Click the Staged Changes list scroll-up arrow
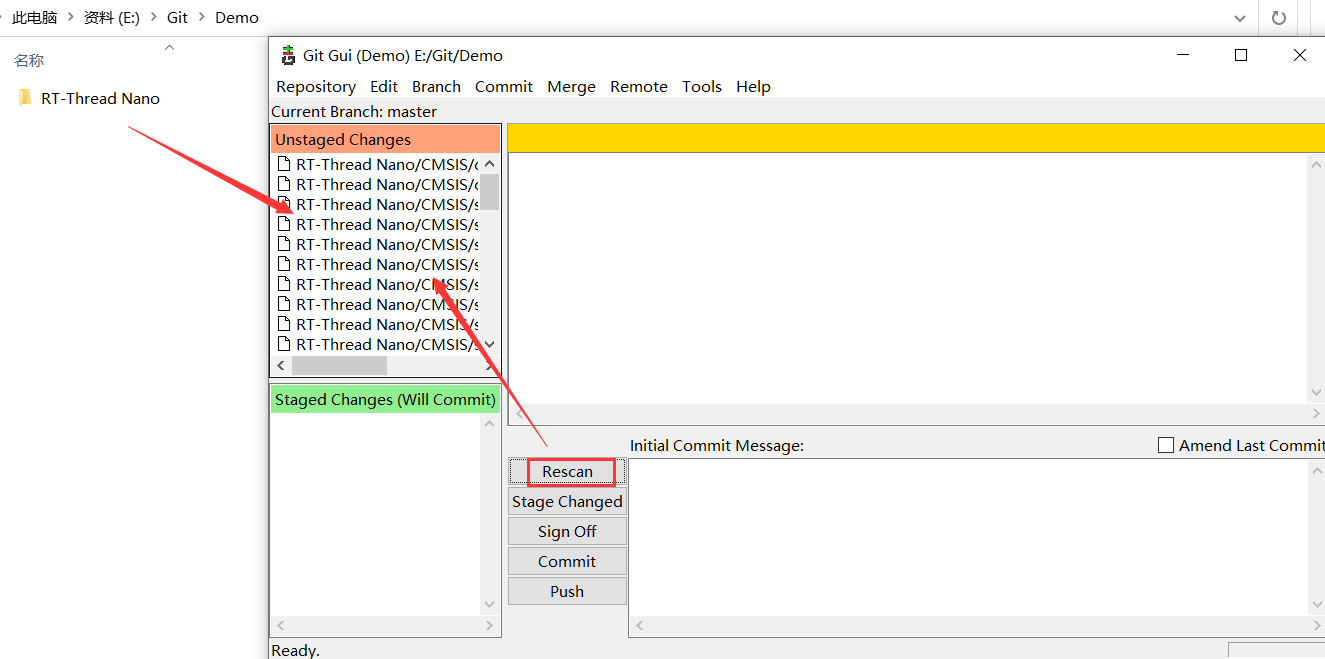This screenshot has width=1325, height=659. tap(489, 424)
